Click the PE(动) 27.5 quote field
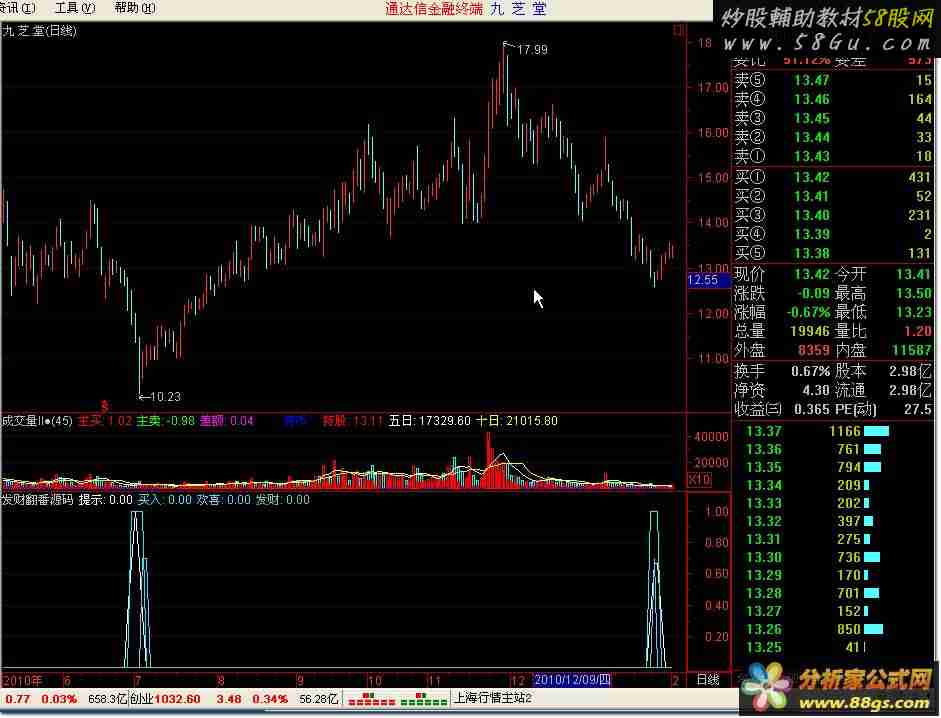The height and width of the screenshot is (718, 941). click(883, 409)
